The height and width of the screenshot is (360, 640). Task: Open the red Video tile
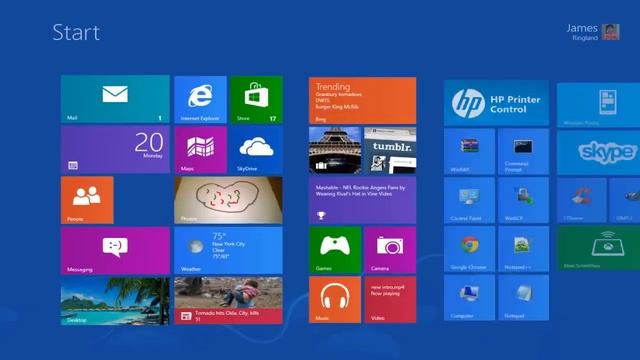(390, 300)
